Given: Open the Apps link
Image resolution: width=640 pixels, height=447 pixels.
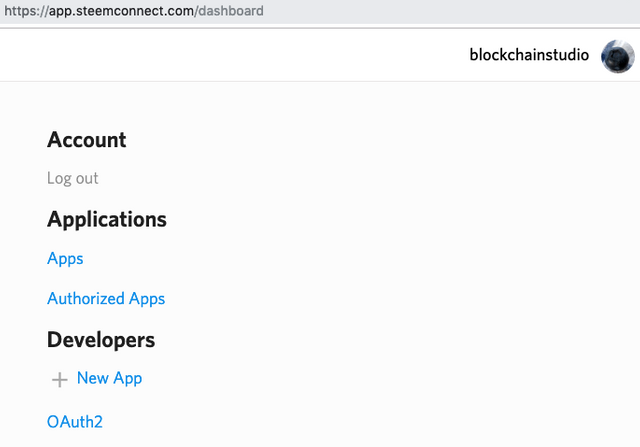Looking at the screenshot, I should pos(65,259).
